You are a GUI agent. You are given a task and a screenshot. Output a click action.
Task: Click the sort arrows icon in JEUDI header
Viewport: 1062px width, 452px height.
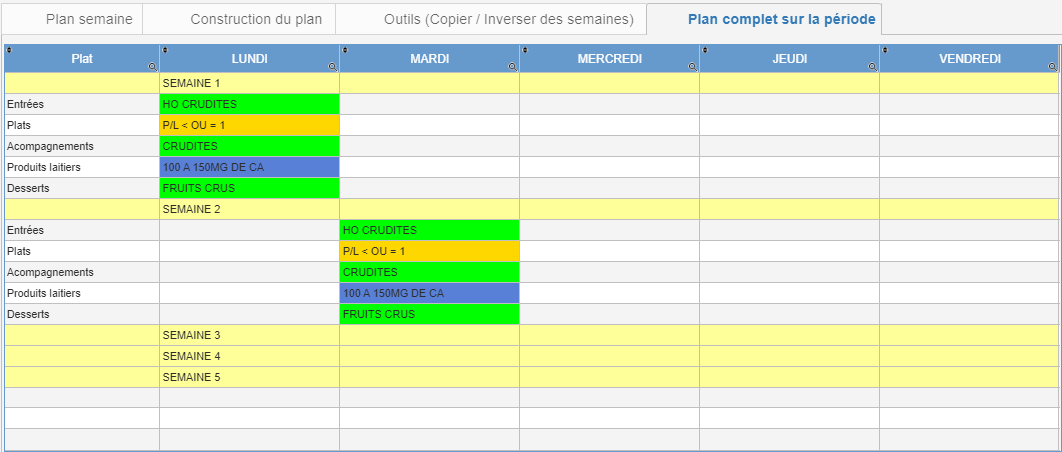(x=705, y=49)
